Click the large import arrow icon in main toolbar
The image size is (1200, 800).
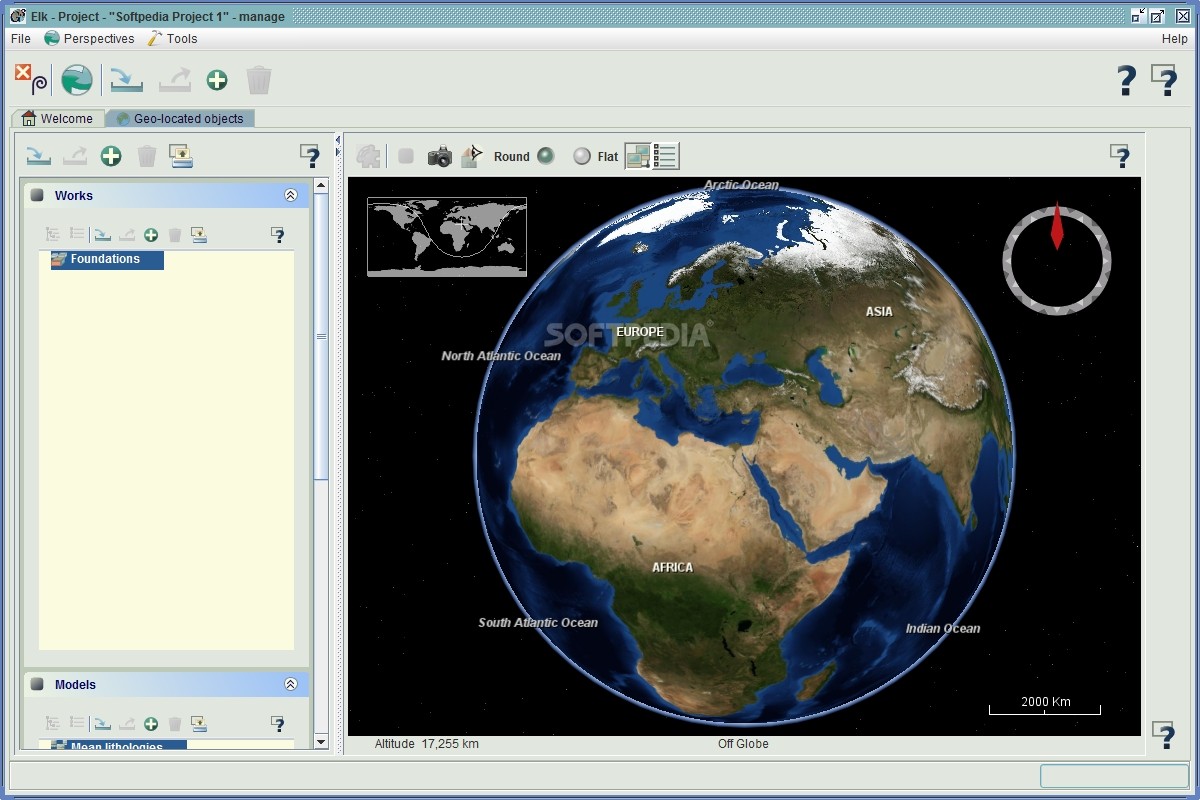pyautogui.click(x=127, y=80)
